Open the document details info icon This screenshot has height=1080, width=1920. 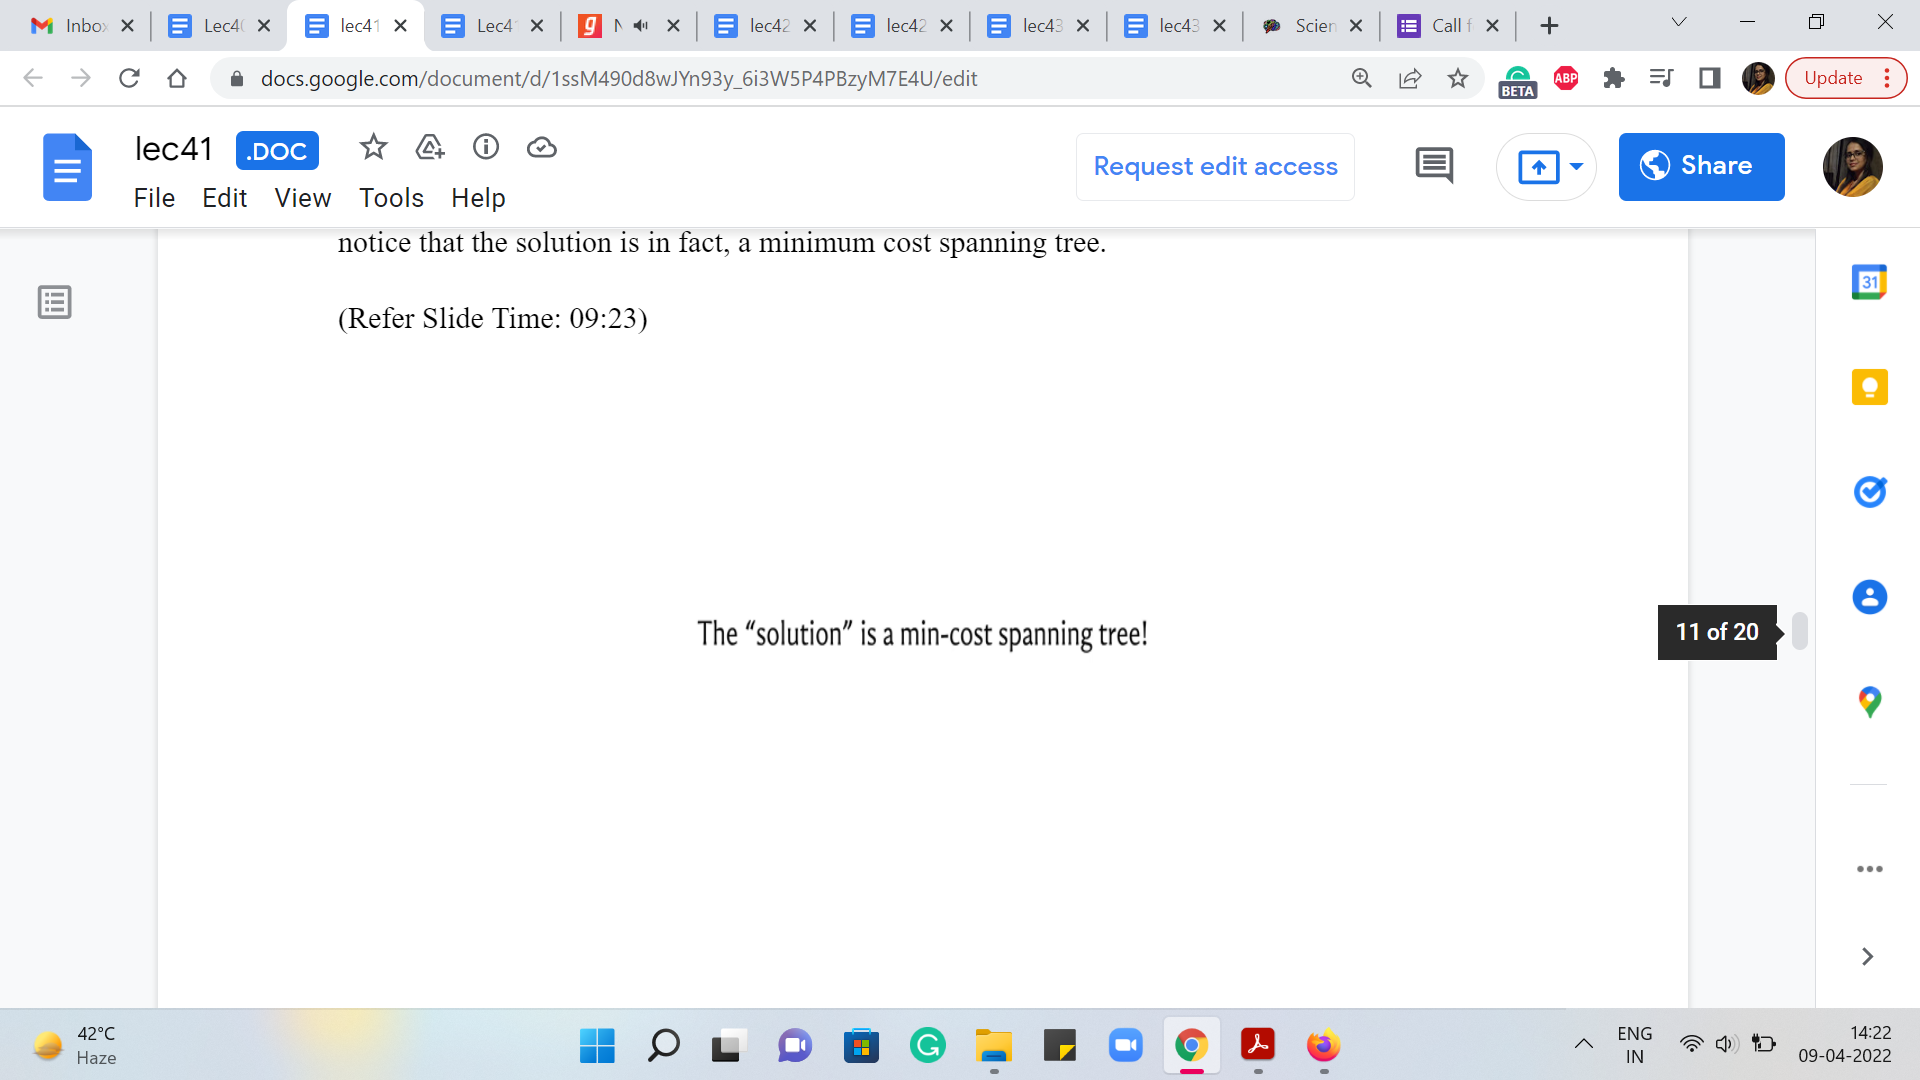coord(486,148)
